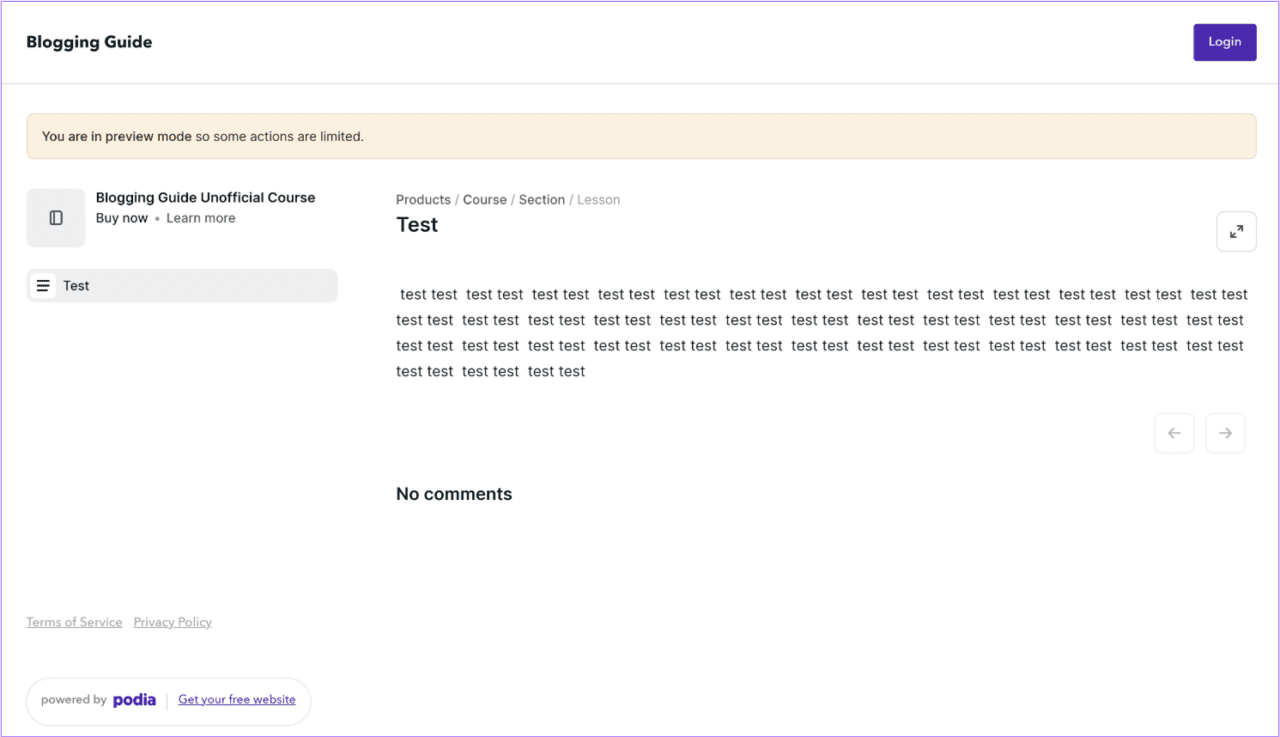Click the Test lesson title heading
Screen dimensions: 1280x737
click(417, 224)
